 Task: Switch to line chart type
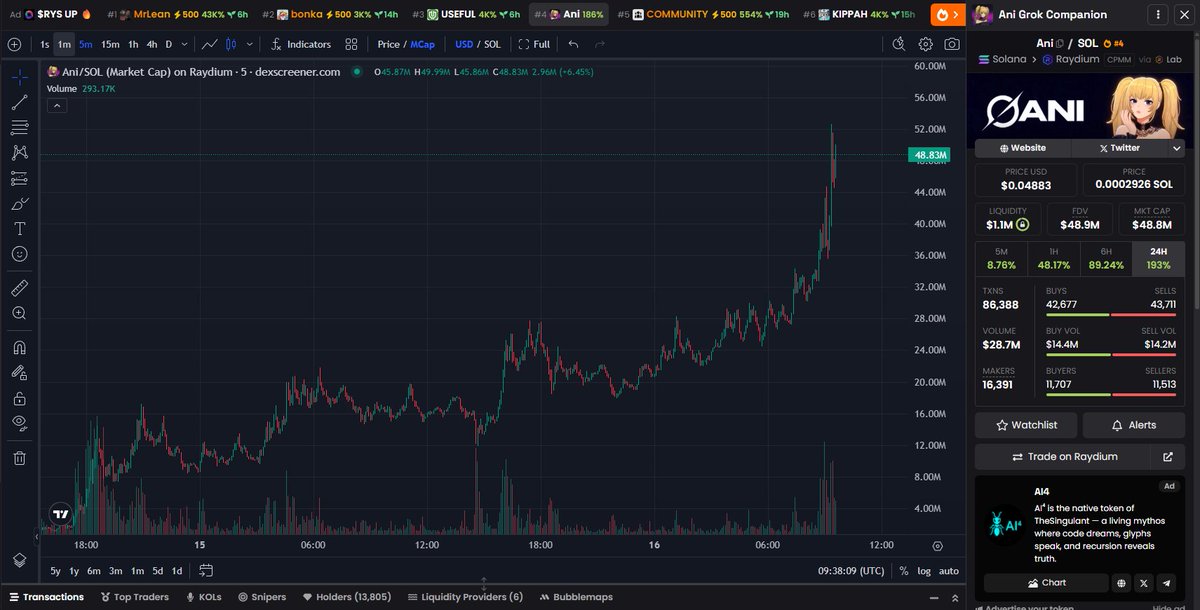tap(210, 44)
